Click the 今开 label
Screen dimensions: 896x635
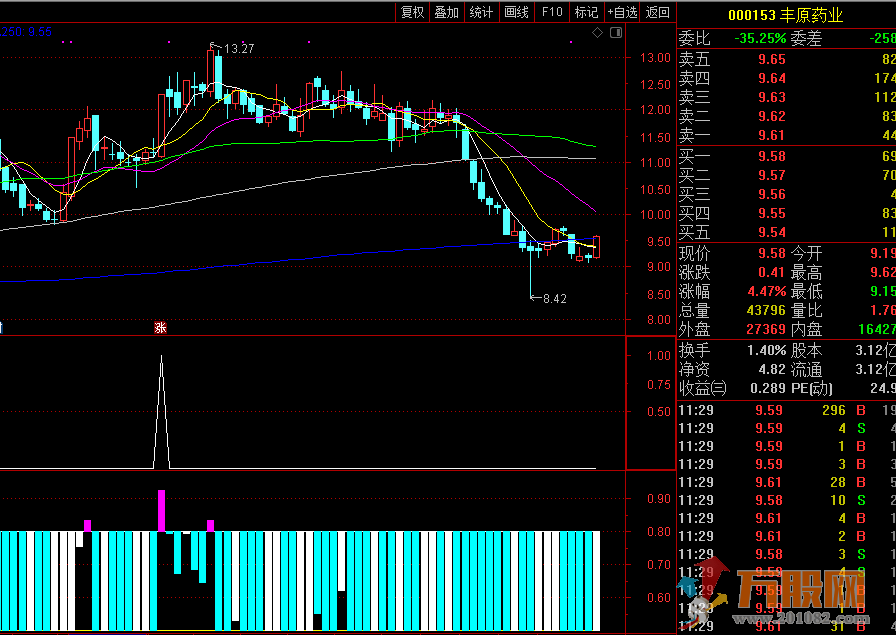[807, 253]
